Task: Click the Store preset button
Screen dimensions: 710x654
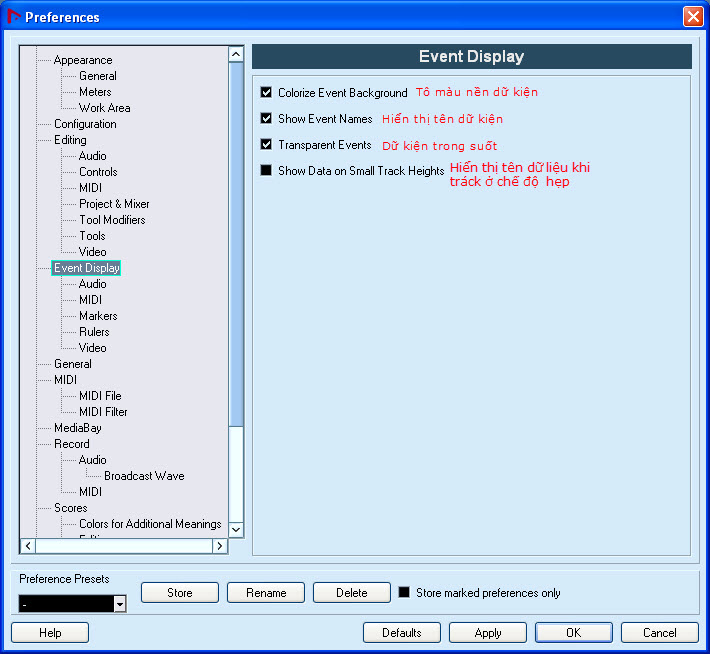Action: 180,593
